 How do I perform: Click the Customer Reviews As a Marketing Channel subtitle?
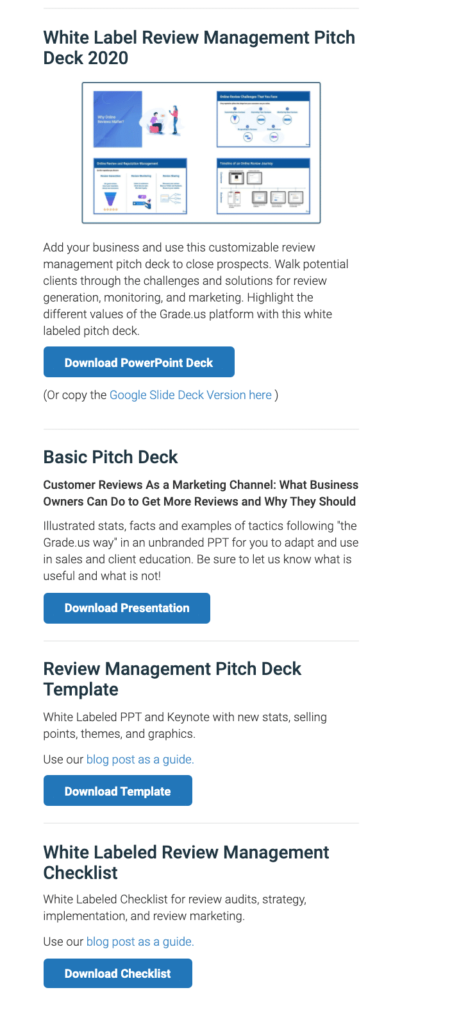pyautogui.click(x=200, y=494)
